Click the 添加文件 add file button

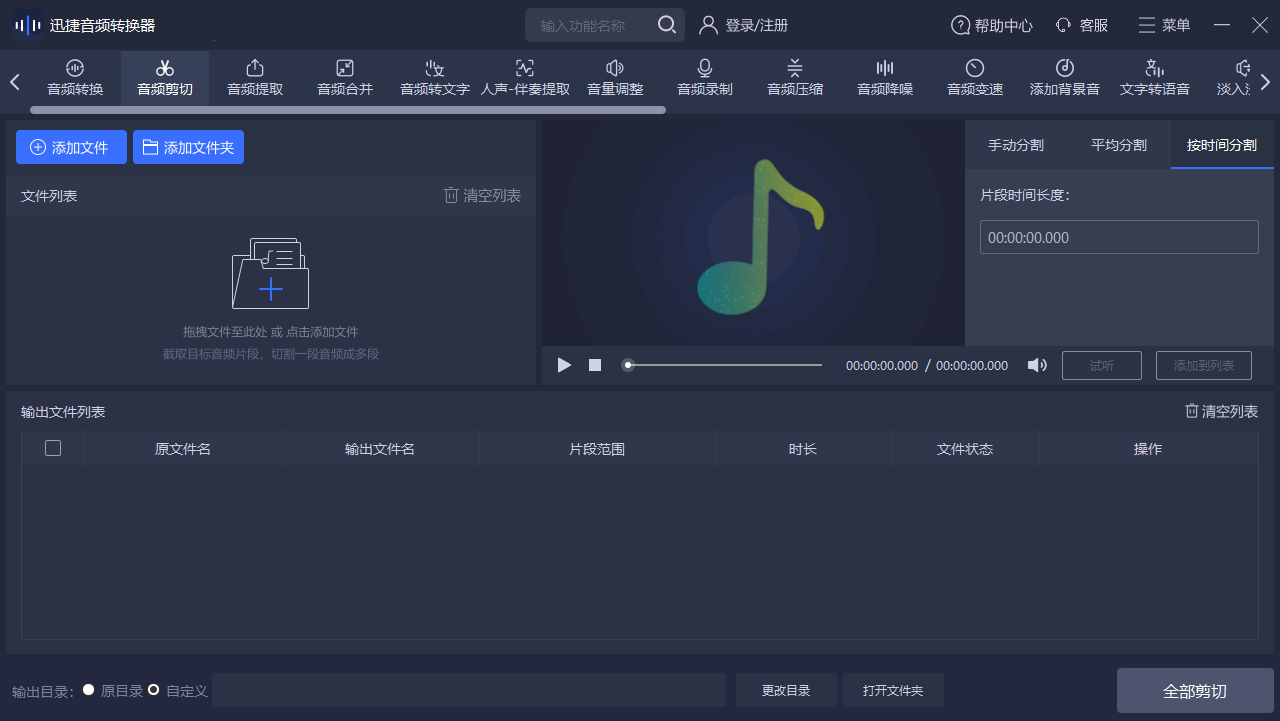pyautogui.click(x=71, y=146)
